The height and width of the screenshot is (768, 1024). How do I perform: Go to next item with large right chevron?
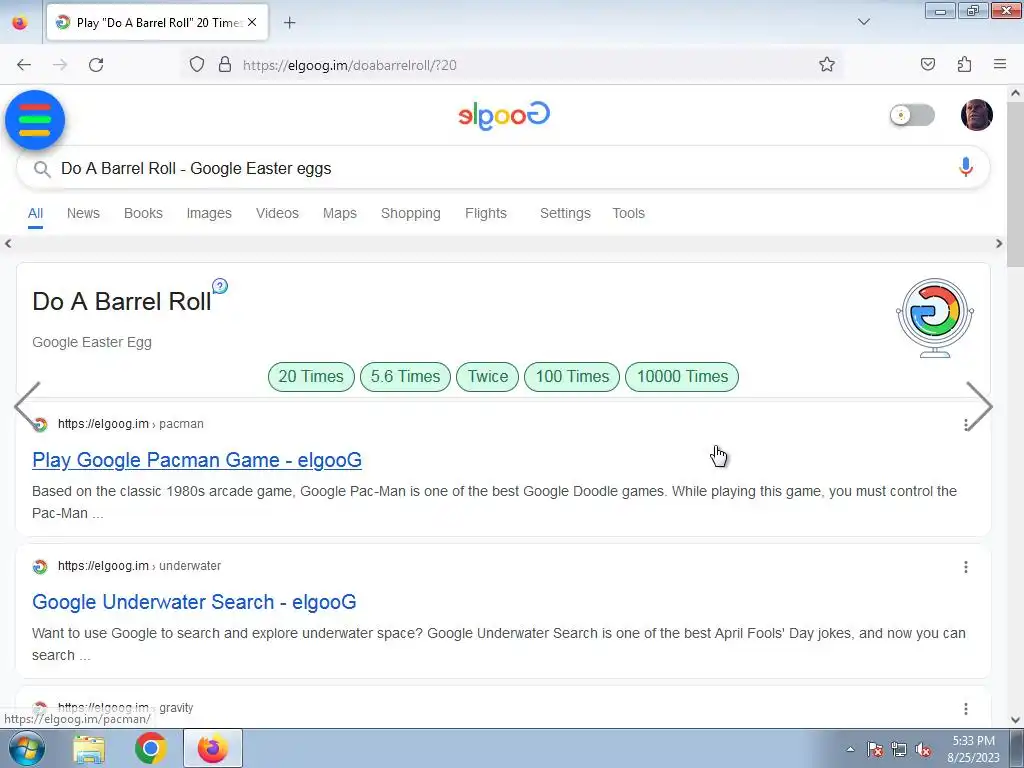click(x=979, y=406)
